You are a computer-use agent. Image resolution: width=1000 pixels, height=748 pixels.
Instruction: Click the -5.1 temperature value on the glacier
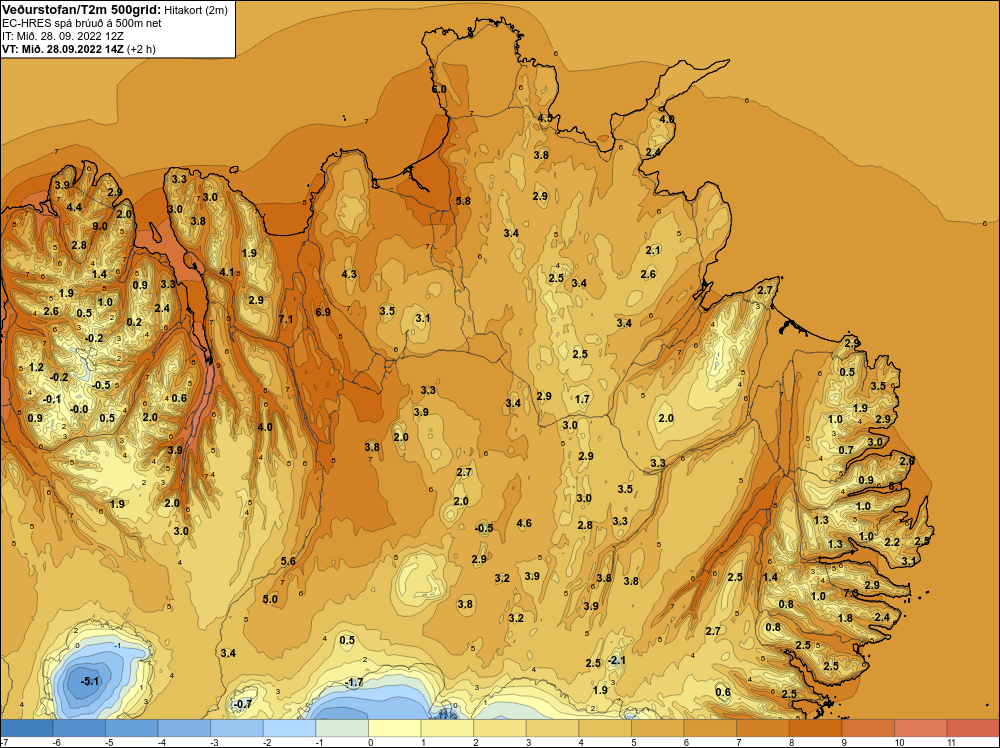(x=90, y=681)
